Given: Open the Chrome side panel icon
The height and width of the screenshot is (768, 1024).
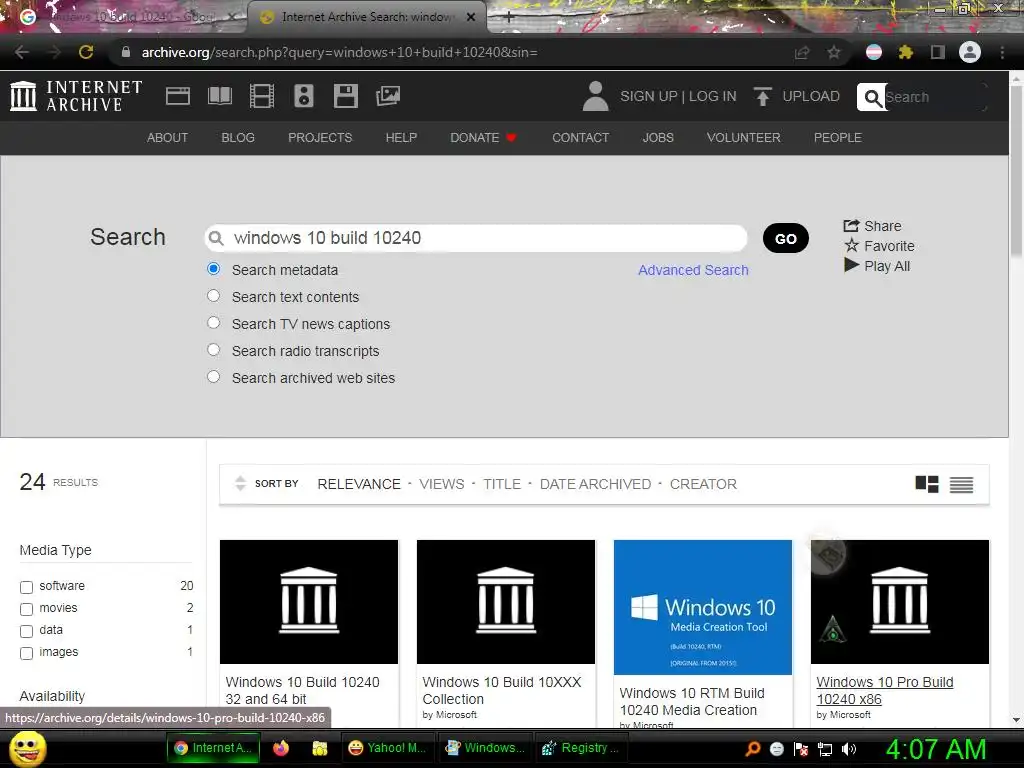Looking at the screenshot, I should [938, 52].
